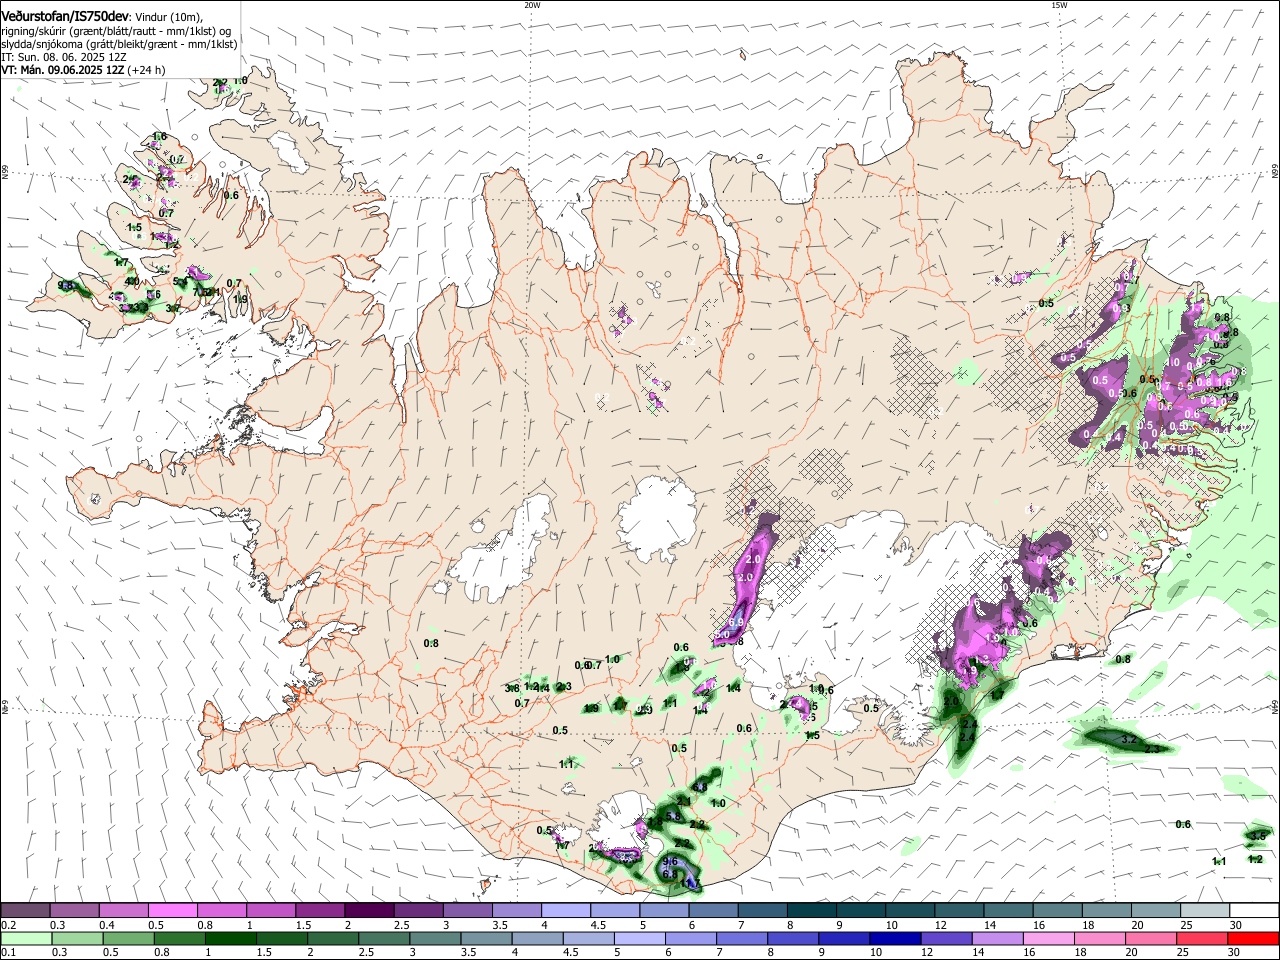Click the offshore rain value "3.2" southeast of Iceland

1129,739
